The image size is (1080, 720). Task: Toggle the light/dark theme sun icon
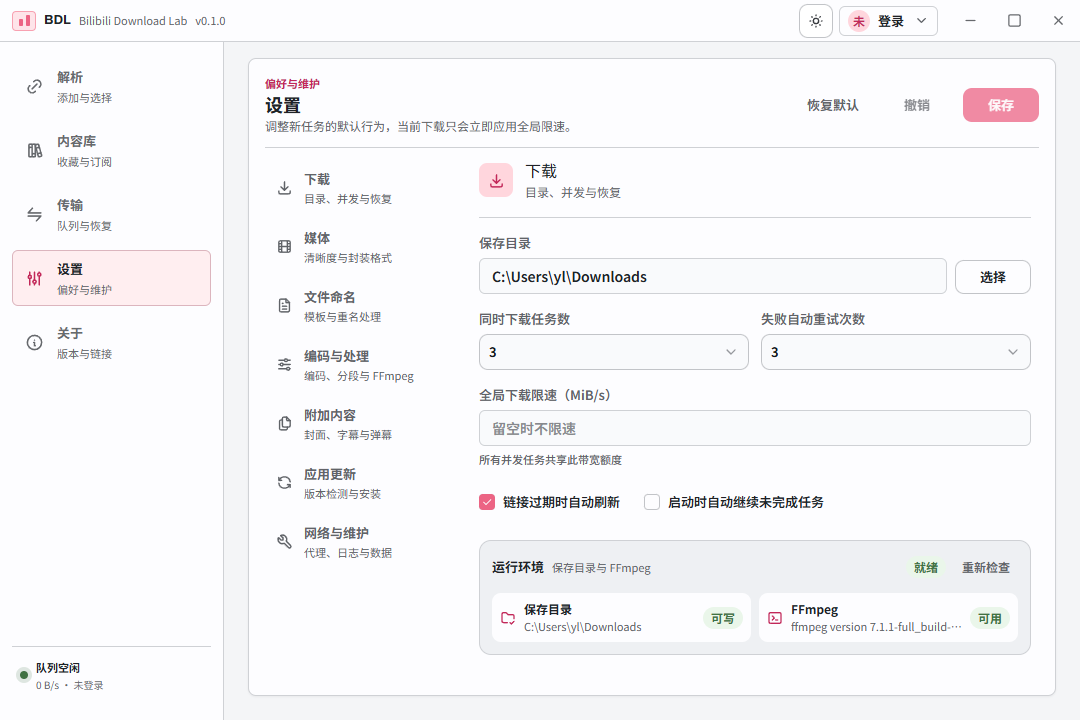(x=816, y=21)
